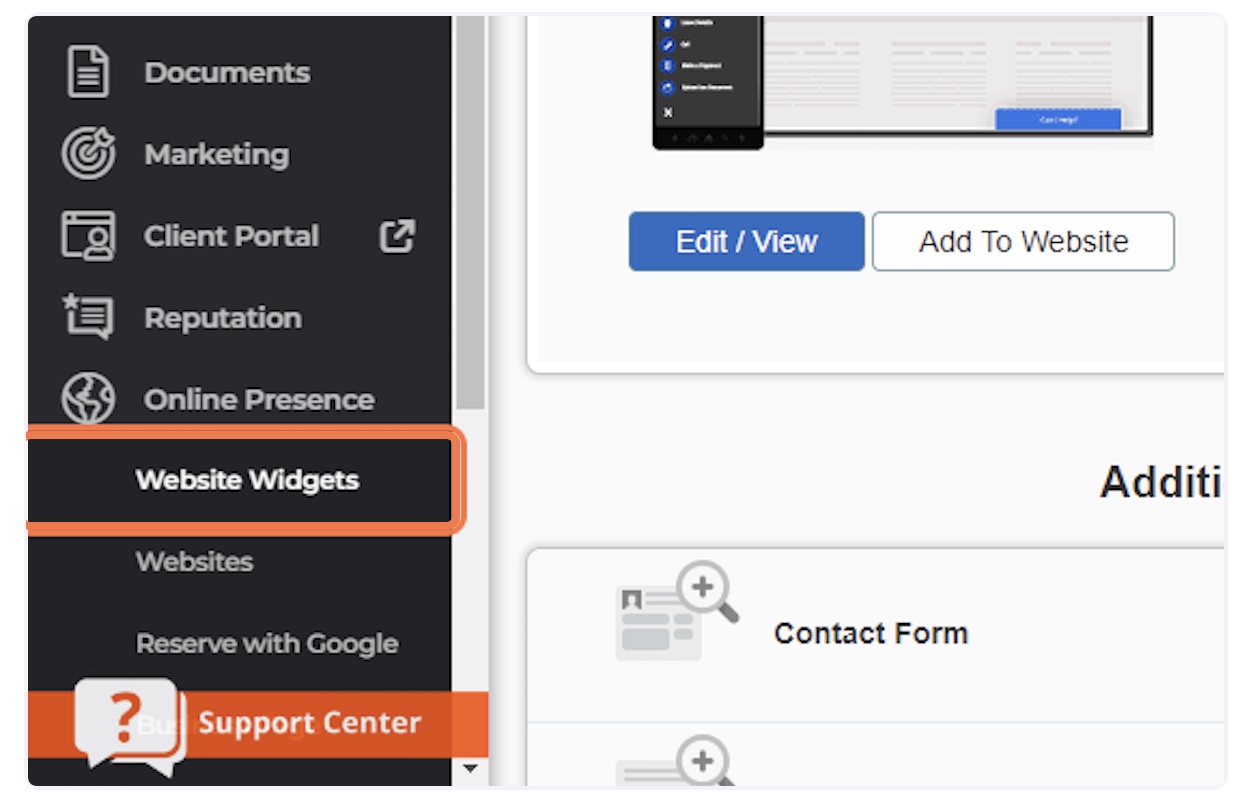Go to Reserve with Google
The width and height of the screenshot is (1252, 804).
click(267, 644)
